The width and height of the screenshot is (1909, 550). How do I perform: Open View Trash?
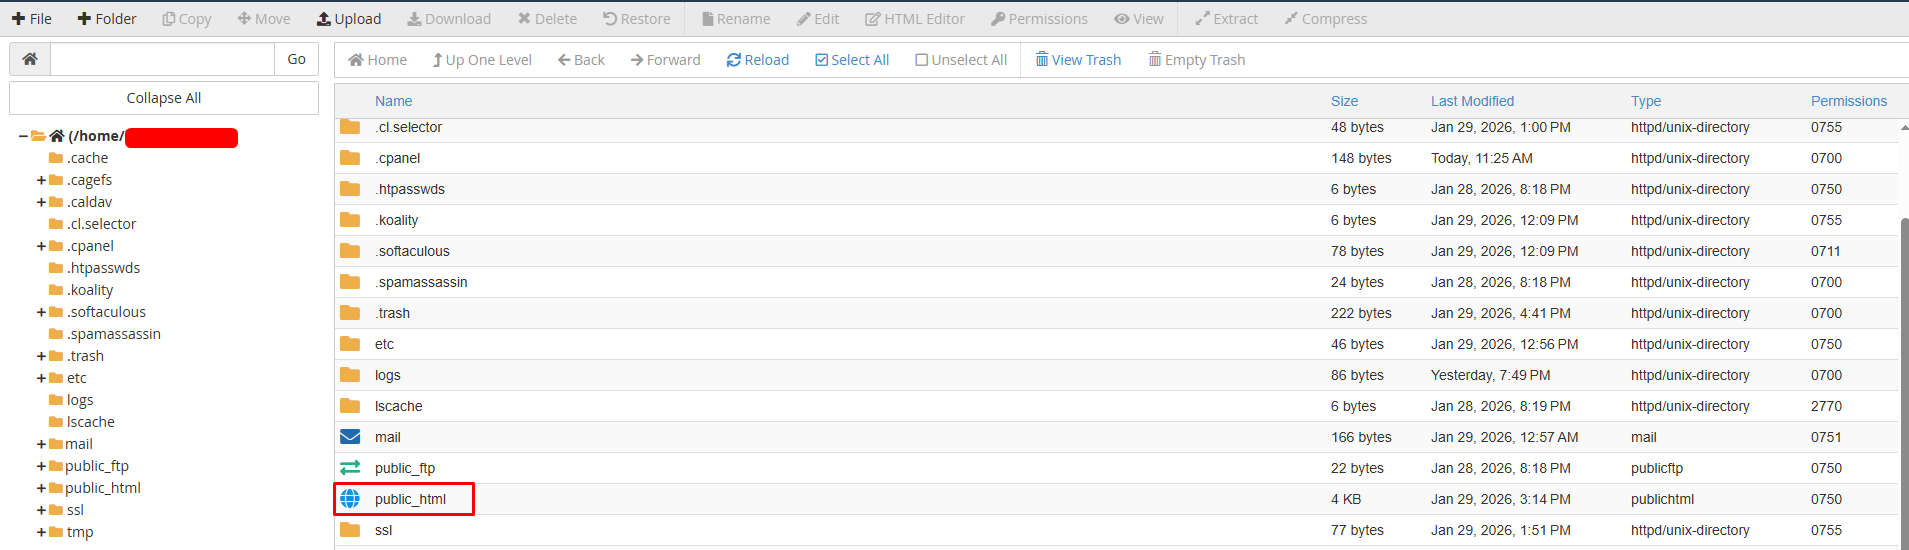click(x=1077, y=60)
